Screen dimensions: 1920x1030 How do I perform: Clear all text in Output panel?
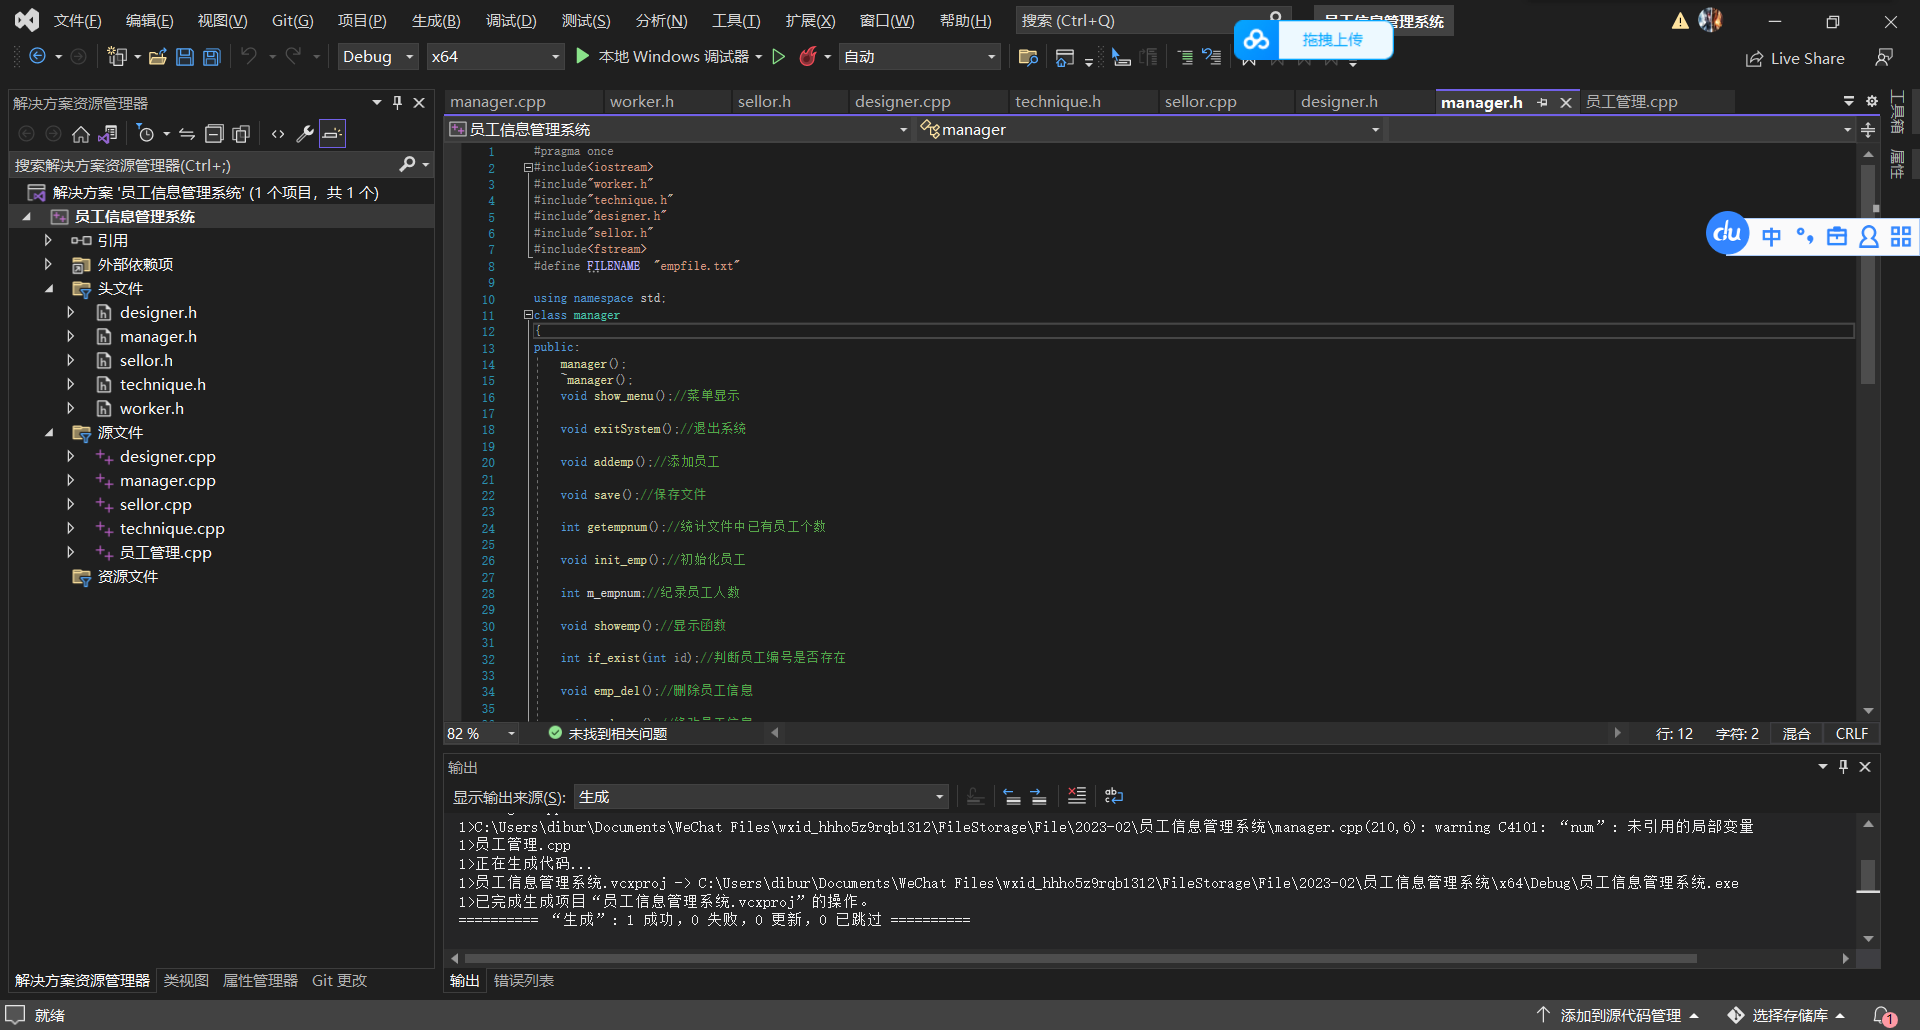pos(1076,797)
